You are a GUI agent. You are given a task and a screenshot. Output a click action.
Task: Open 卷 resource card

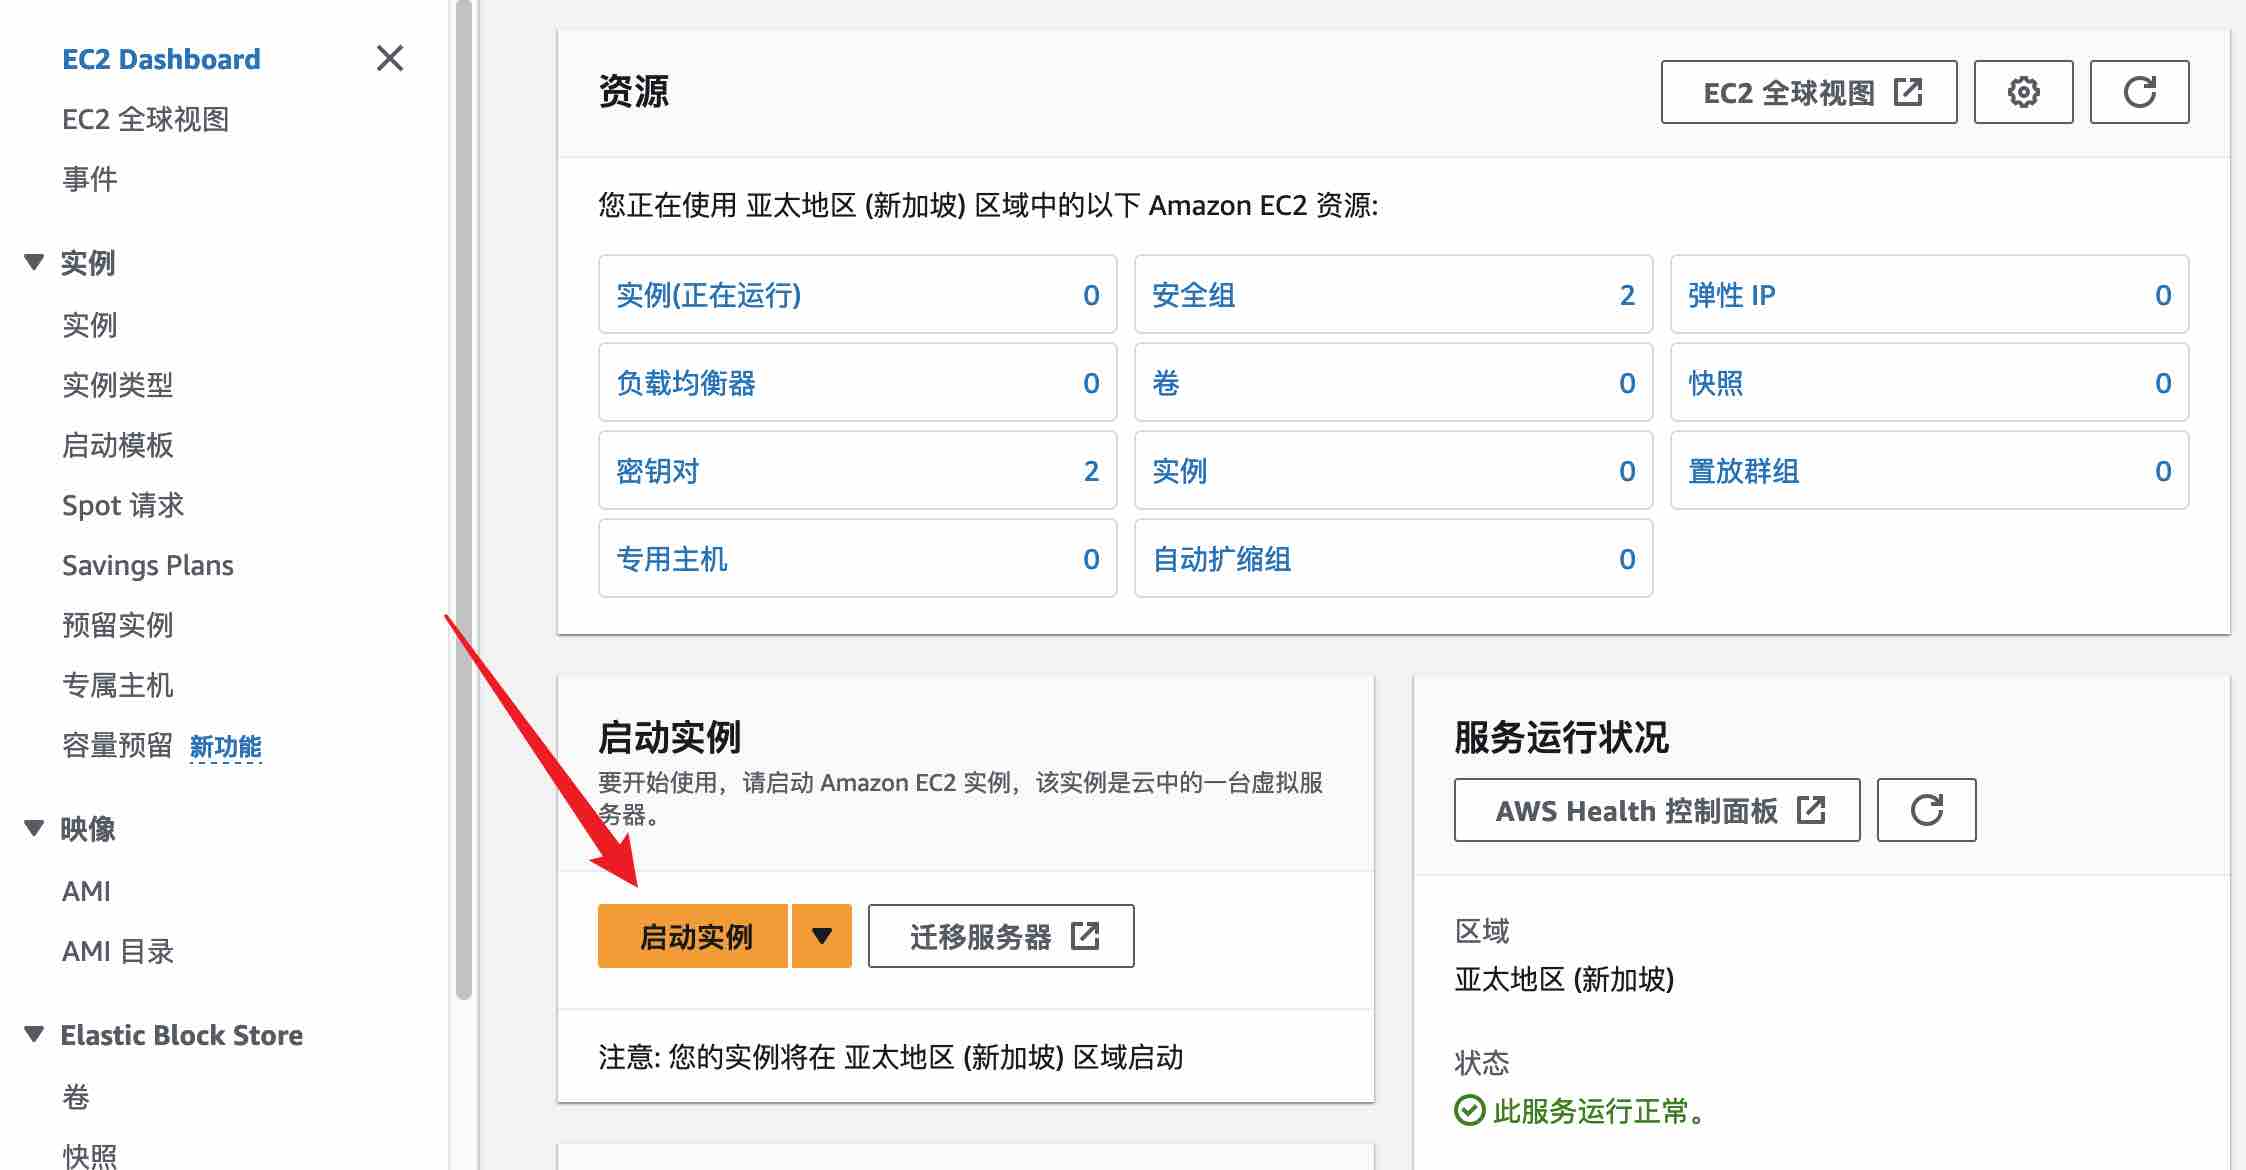pyautogui.click(x=1394, y=382)
